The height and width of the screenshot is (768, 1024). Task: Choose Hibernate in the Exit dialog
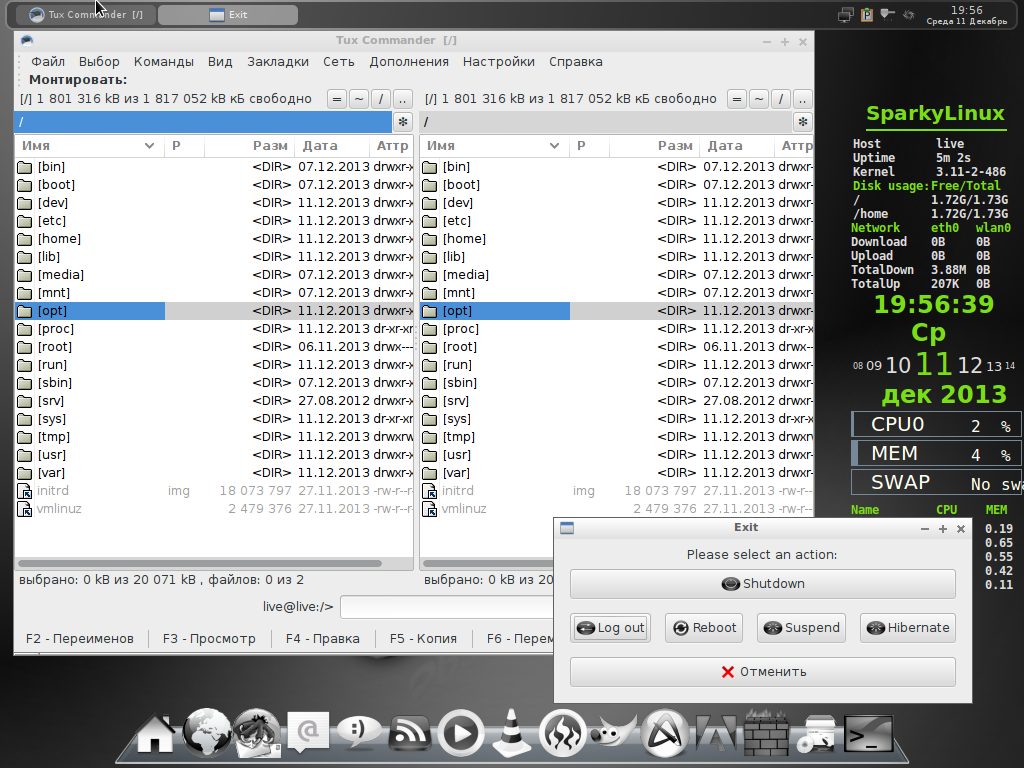tap(908, 628)
